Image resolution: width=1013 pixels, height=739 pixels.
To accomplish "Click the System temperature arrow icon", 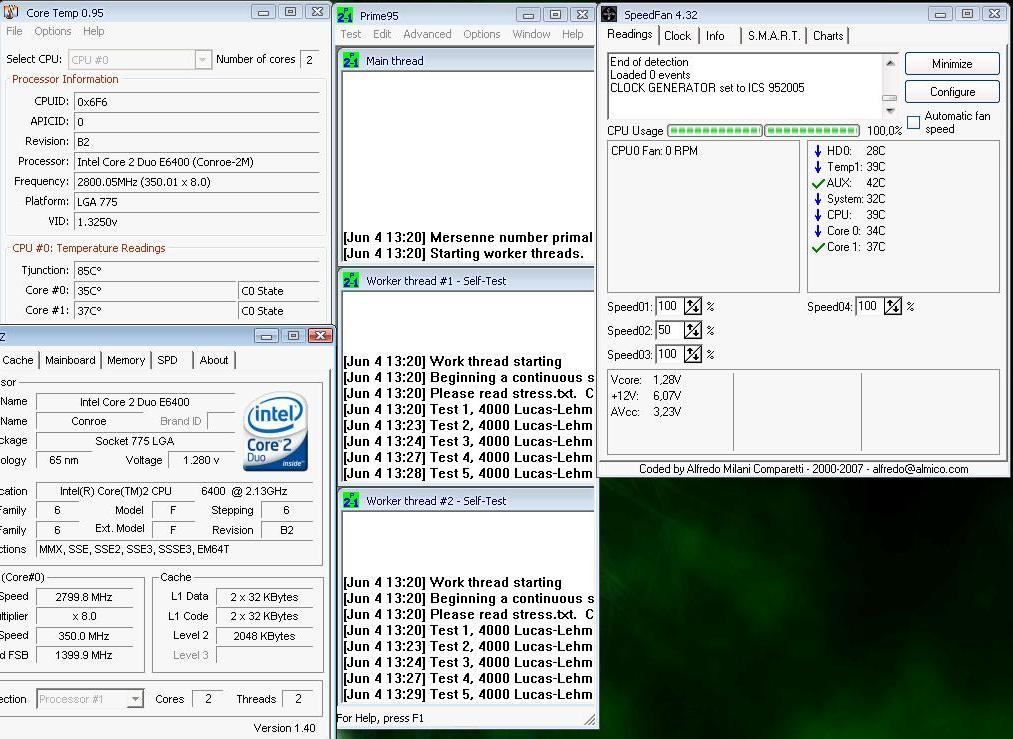I will coord(818,199).
